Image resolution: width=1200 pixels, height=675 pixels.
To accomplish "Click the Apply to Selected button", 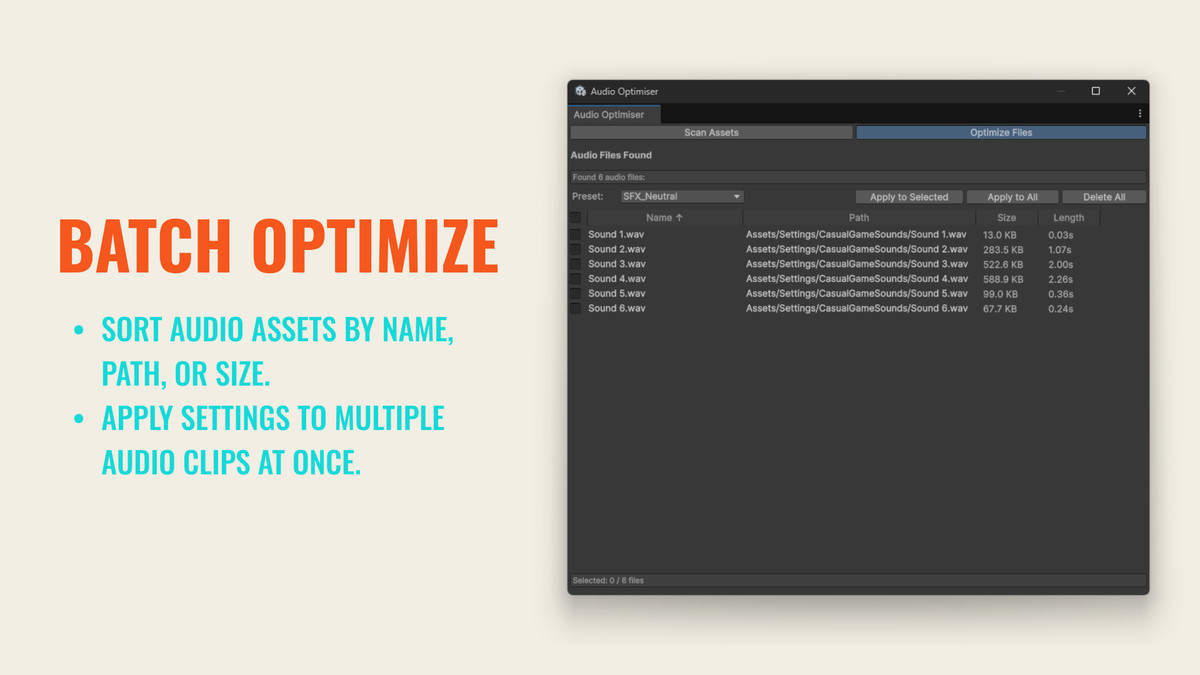I will pyautogui.click(x=909, y=196).
